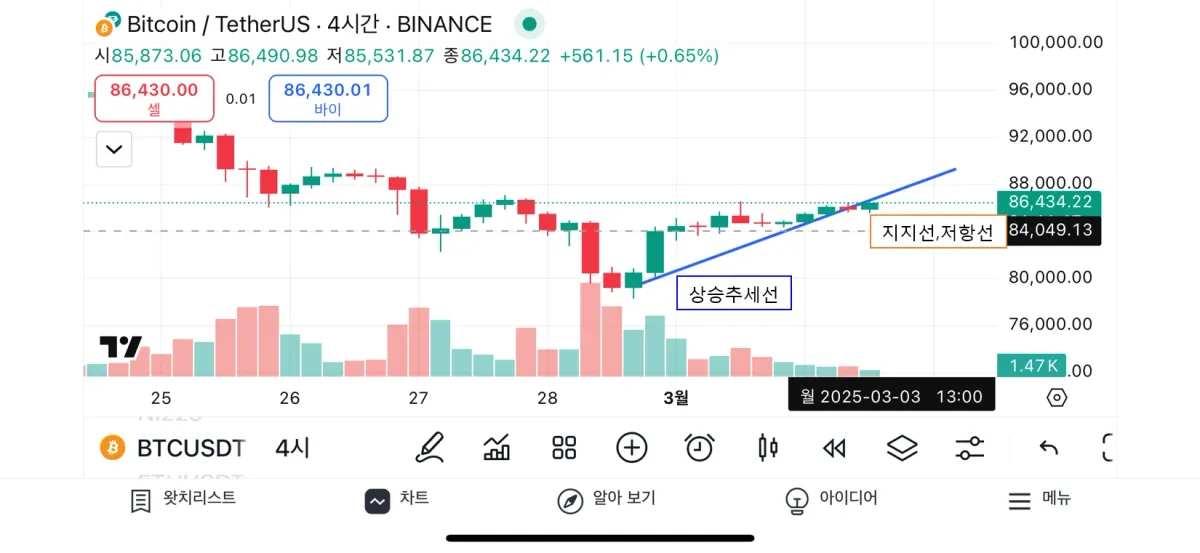The image size is (1200, 553).
Task: Change the candlestick chart type
Action: tap(767, 447)
